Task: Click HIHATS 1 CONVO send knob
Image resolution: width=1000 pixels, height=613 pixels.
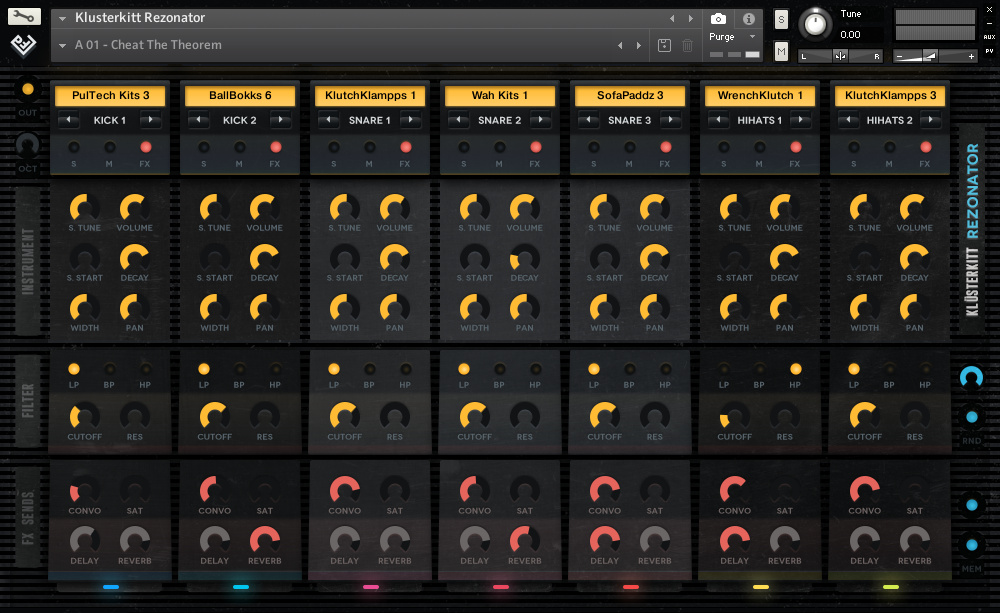Action: click(734, 491)
